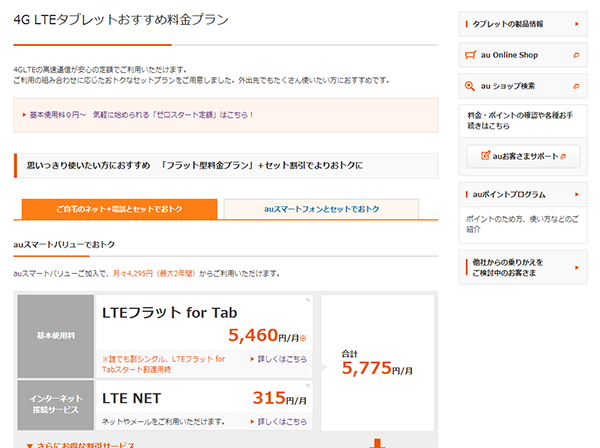Open the タブレットの製品情報 sidebar link
600x448 pixels.
(523, 24)
